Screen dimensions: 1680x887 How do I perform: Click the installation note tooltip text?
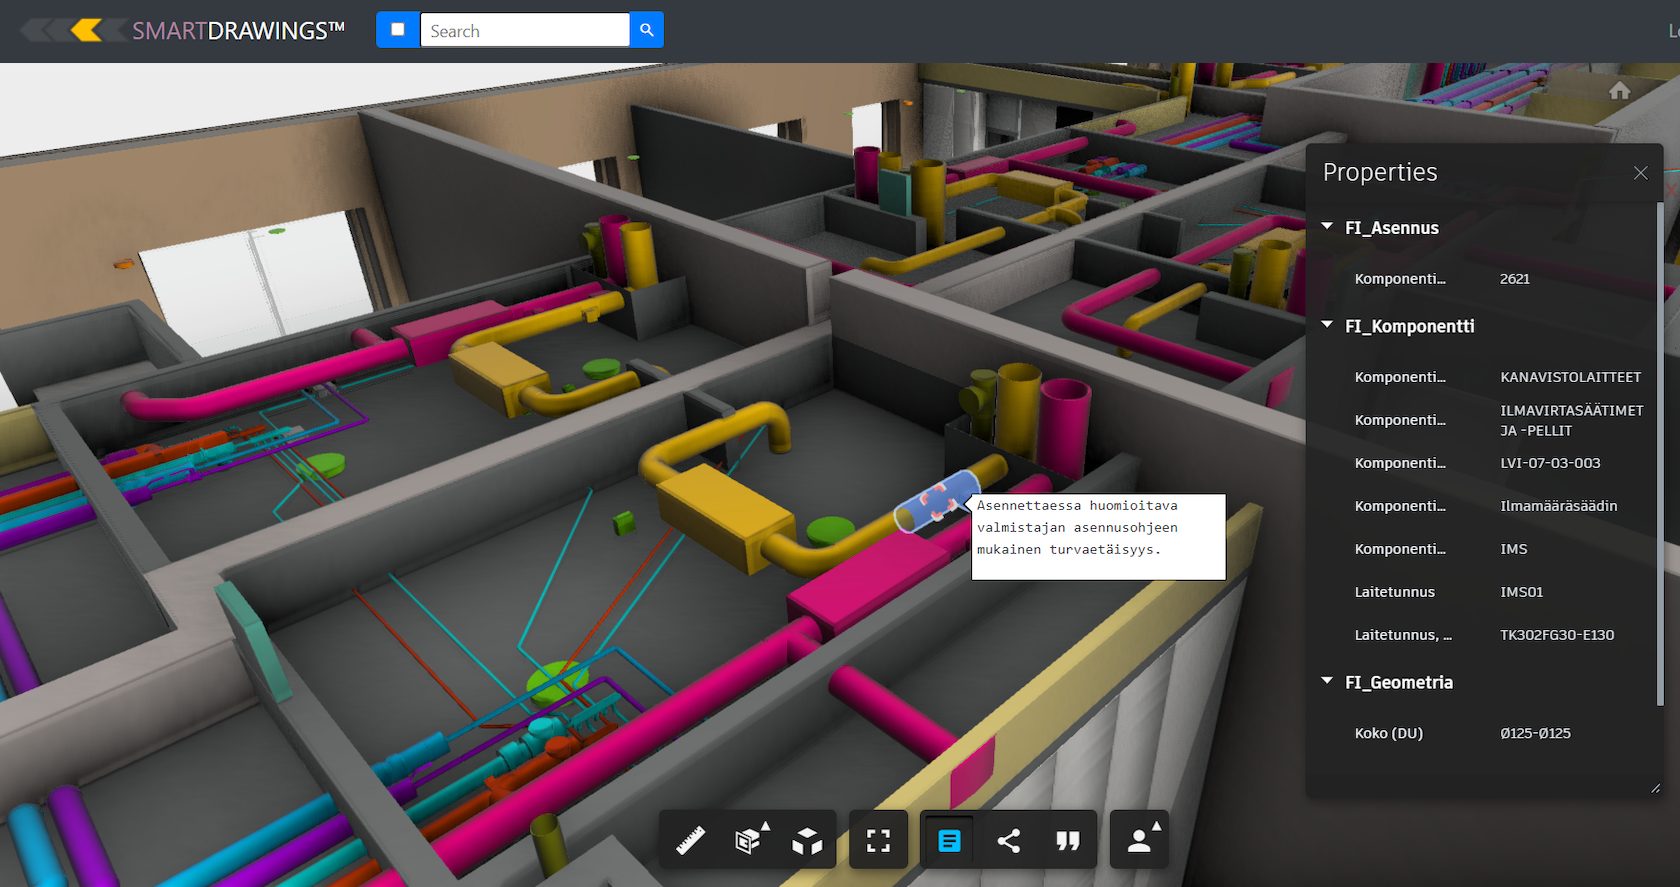coord(1078,527)
